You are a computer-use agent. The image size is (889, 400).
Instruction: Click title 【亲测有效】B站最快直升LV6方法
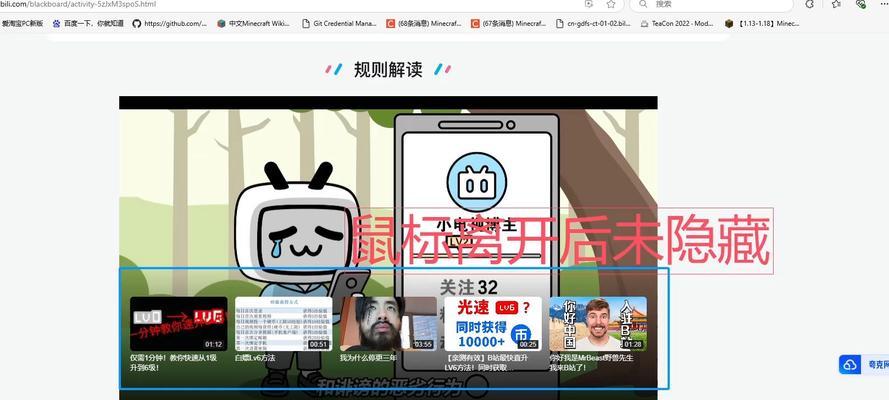pyautogui.click(x=488, y=363)
